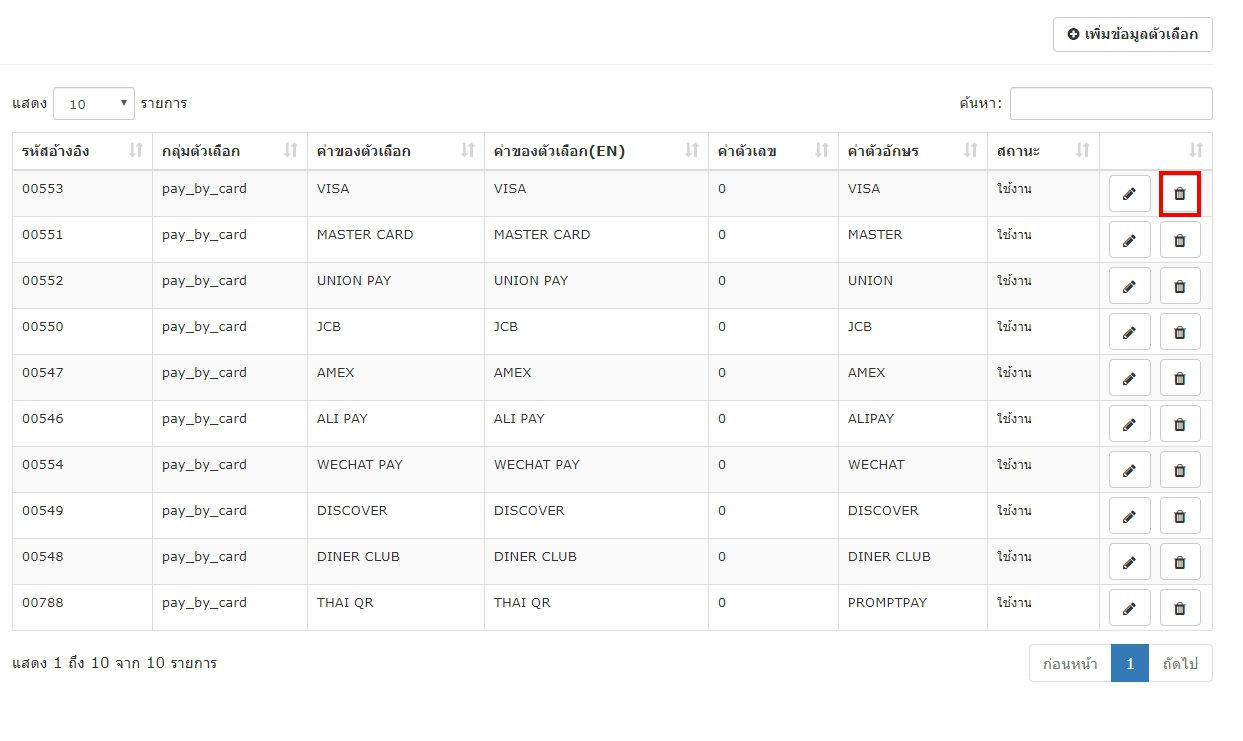Screen dimensions: 1243x741
Task: Click reference code 00546
Action: [43, 418]
